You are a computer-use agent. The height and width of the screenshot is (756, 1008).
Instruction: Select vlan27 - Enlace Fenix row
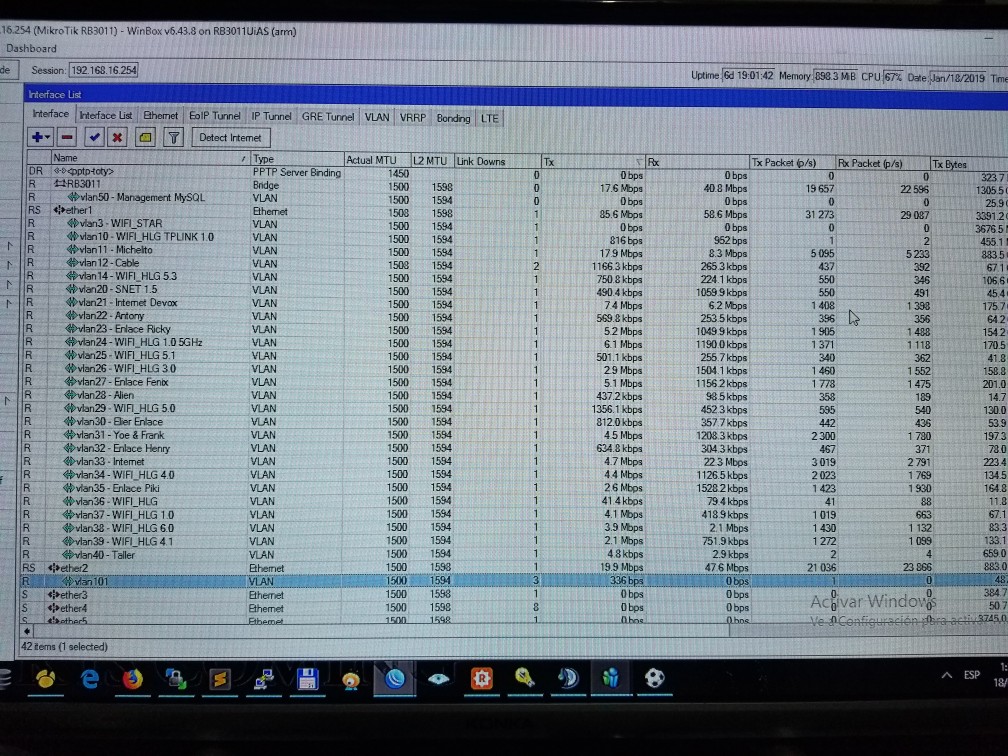514,382
